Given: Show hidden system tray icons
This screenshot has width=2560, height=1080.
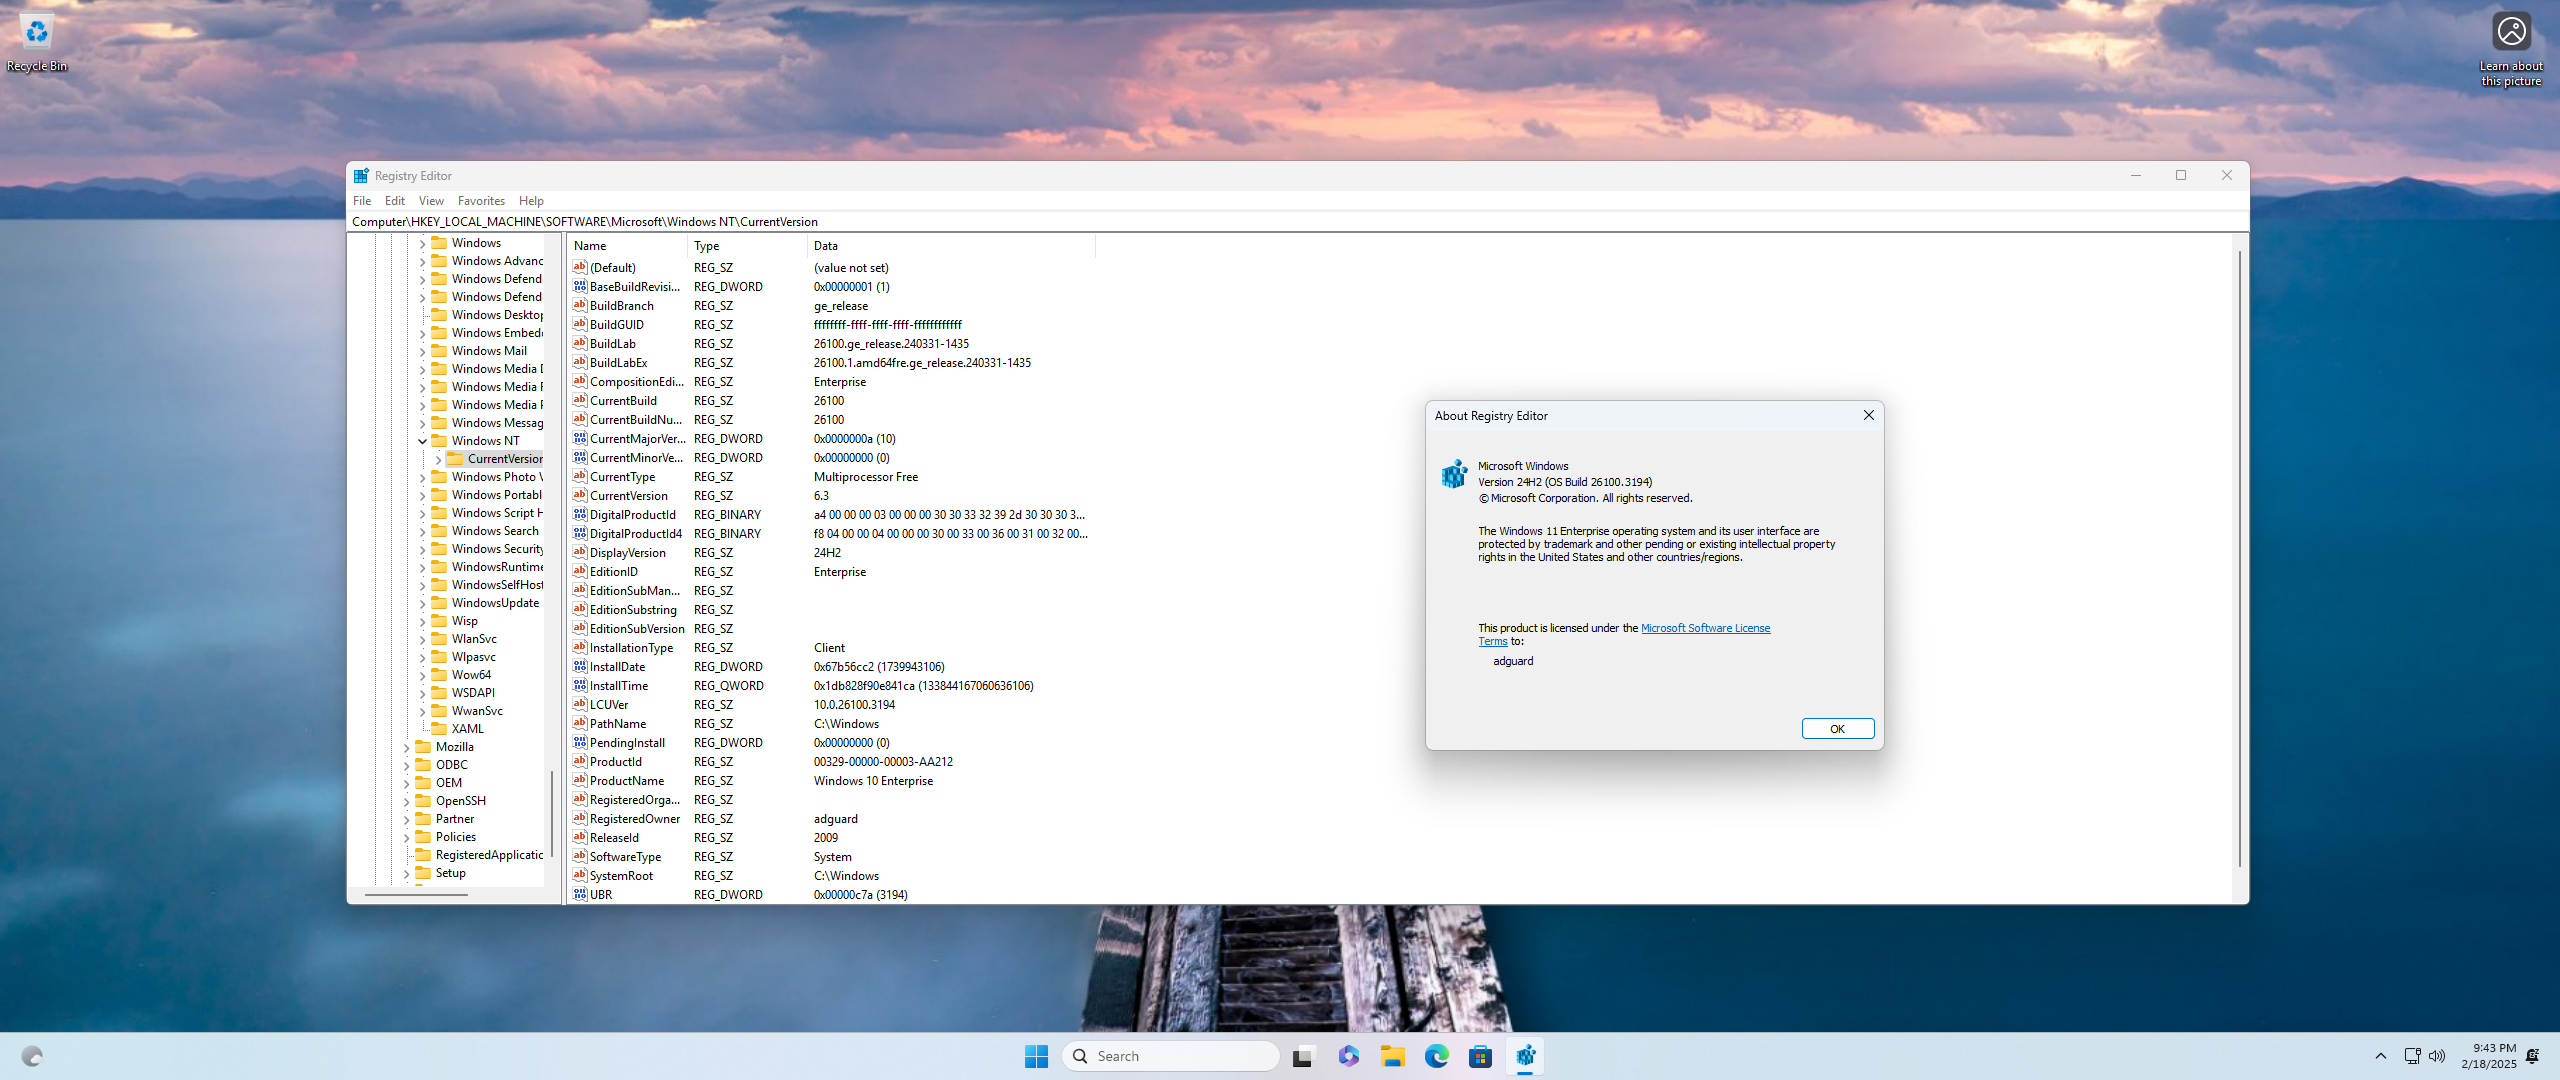Looking at the screenshot, I should [2381, 1056].
